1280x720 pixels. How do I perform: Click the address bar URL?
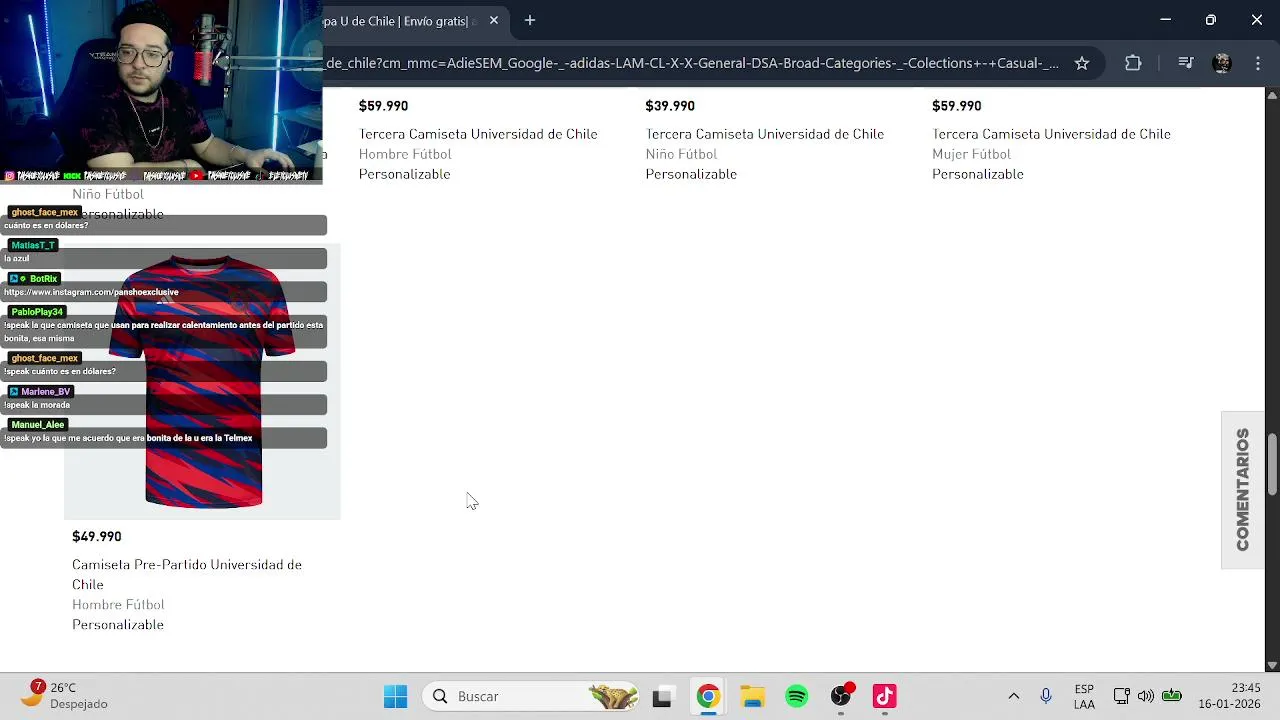pos(692,63)
